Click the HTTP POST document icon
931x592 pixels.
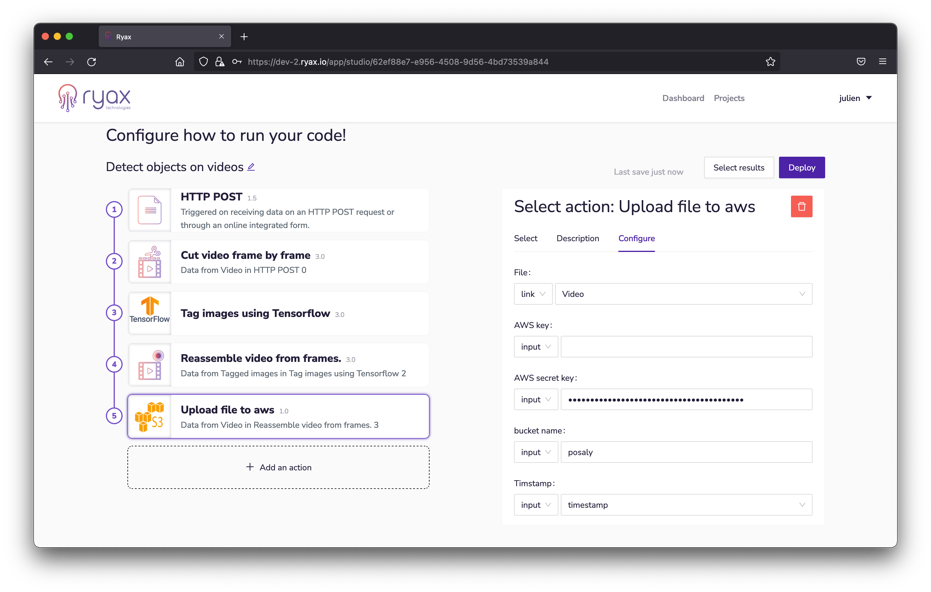click(x=149, y=210)
